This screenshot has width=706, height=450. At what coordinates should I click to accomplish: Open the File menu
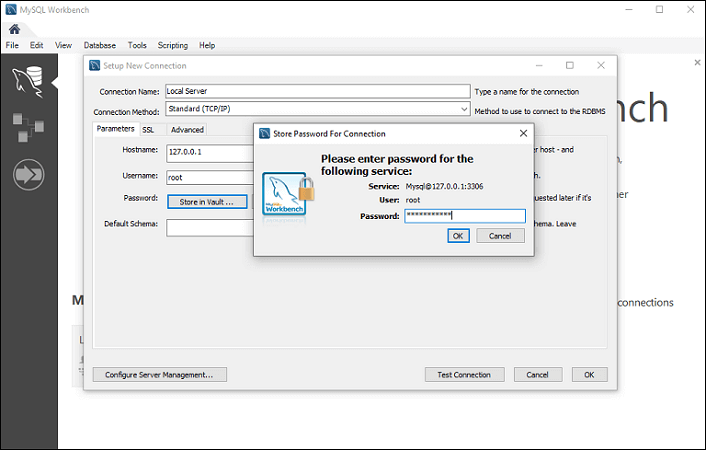[x=12, y=45]
